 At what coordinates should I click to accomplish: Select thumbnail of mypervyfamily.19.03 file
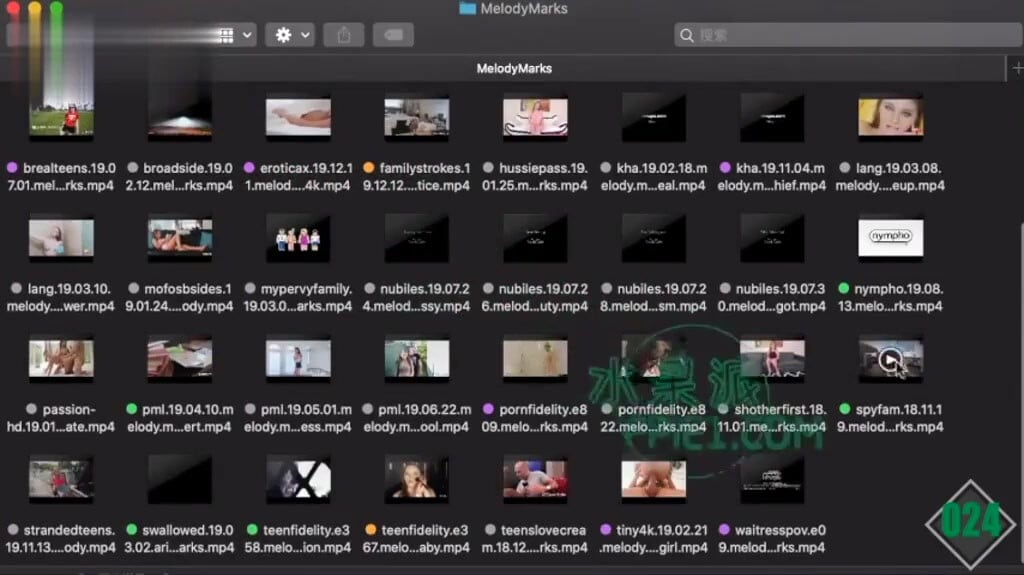click(x=298, y=238)
